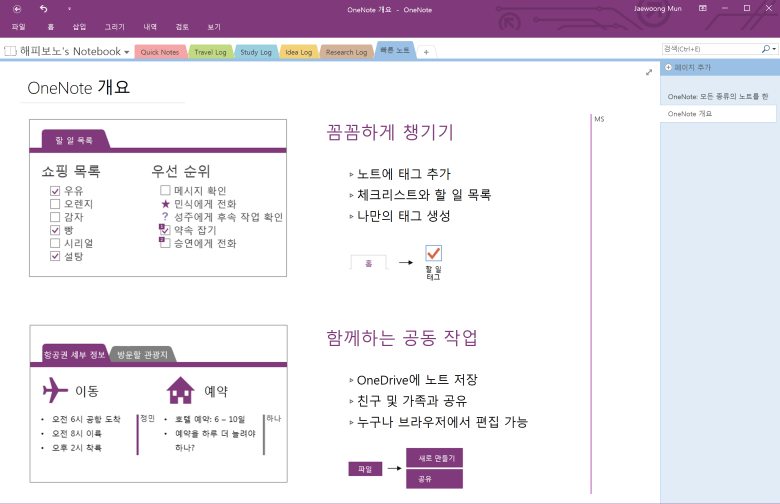Open the 검토 ribbon tab
The image size is (780, 504).
click(x=182, y=27)
